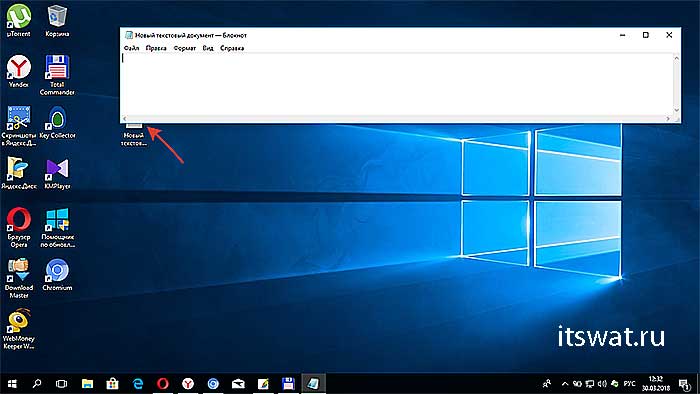Select the Download Master desktop icon
Image resolution: width=700 pixels, height=394 pixels.
pyautogui.click(x=19, y=278)
